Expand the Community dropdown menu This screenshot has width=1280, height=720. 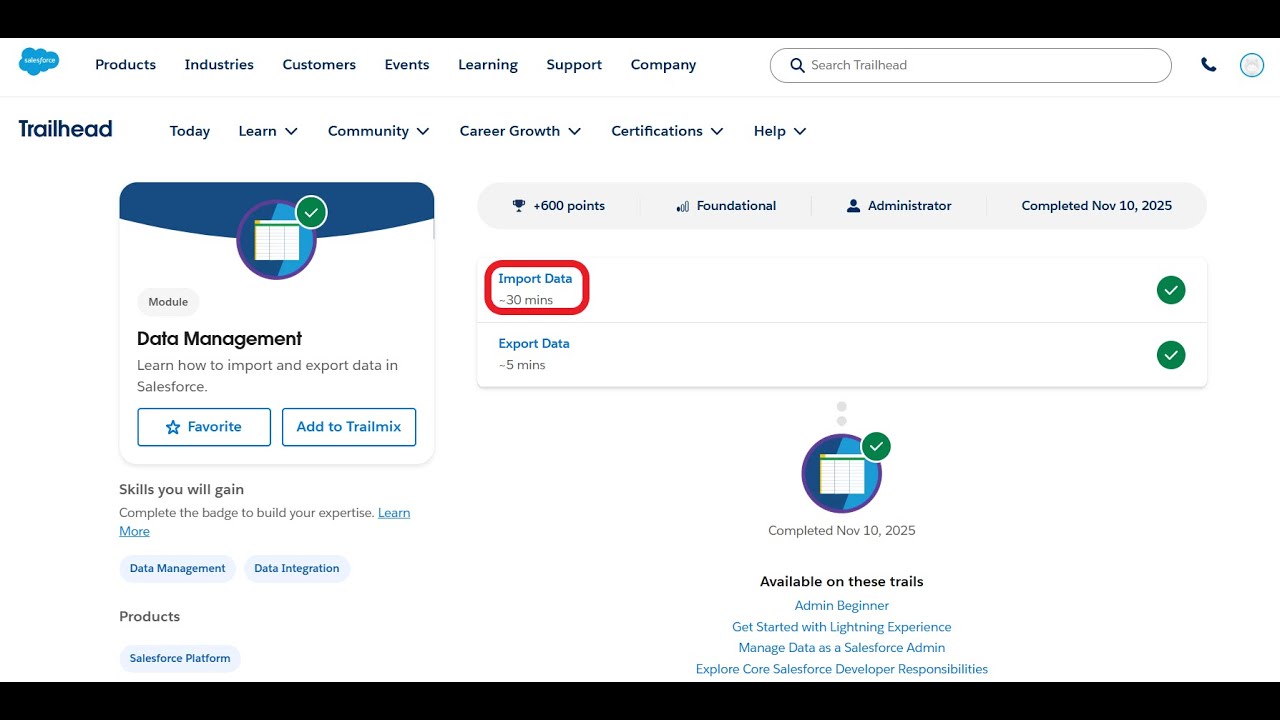(x=379, y=131)
